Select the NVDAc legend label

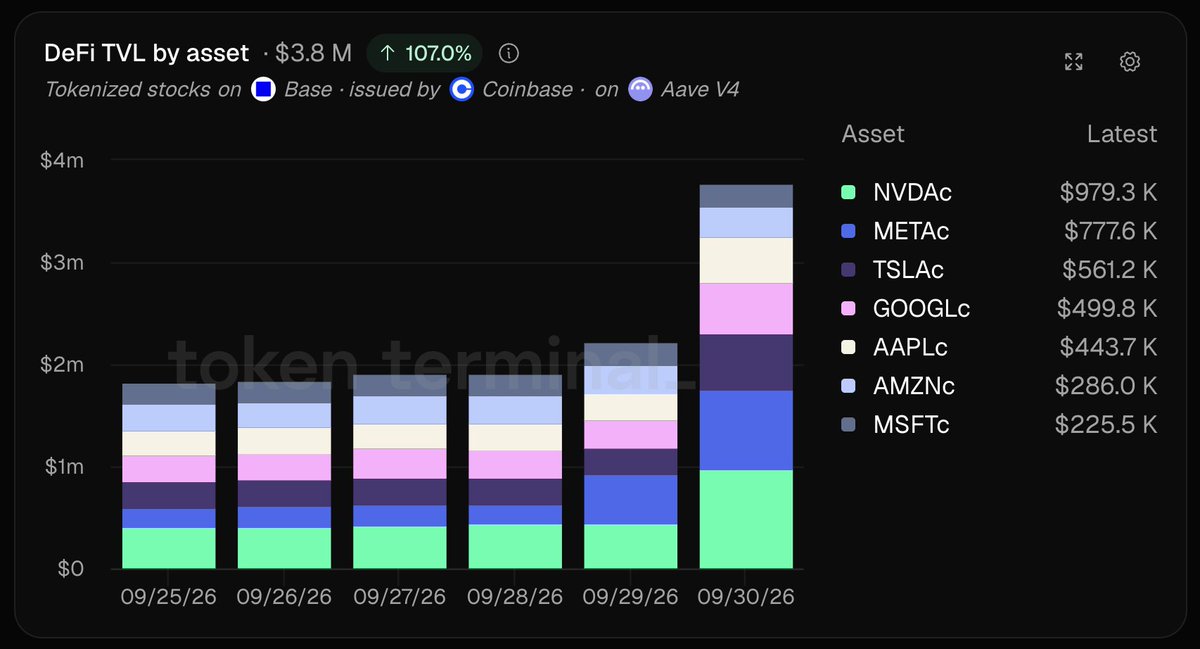pos(912,192)
